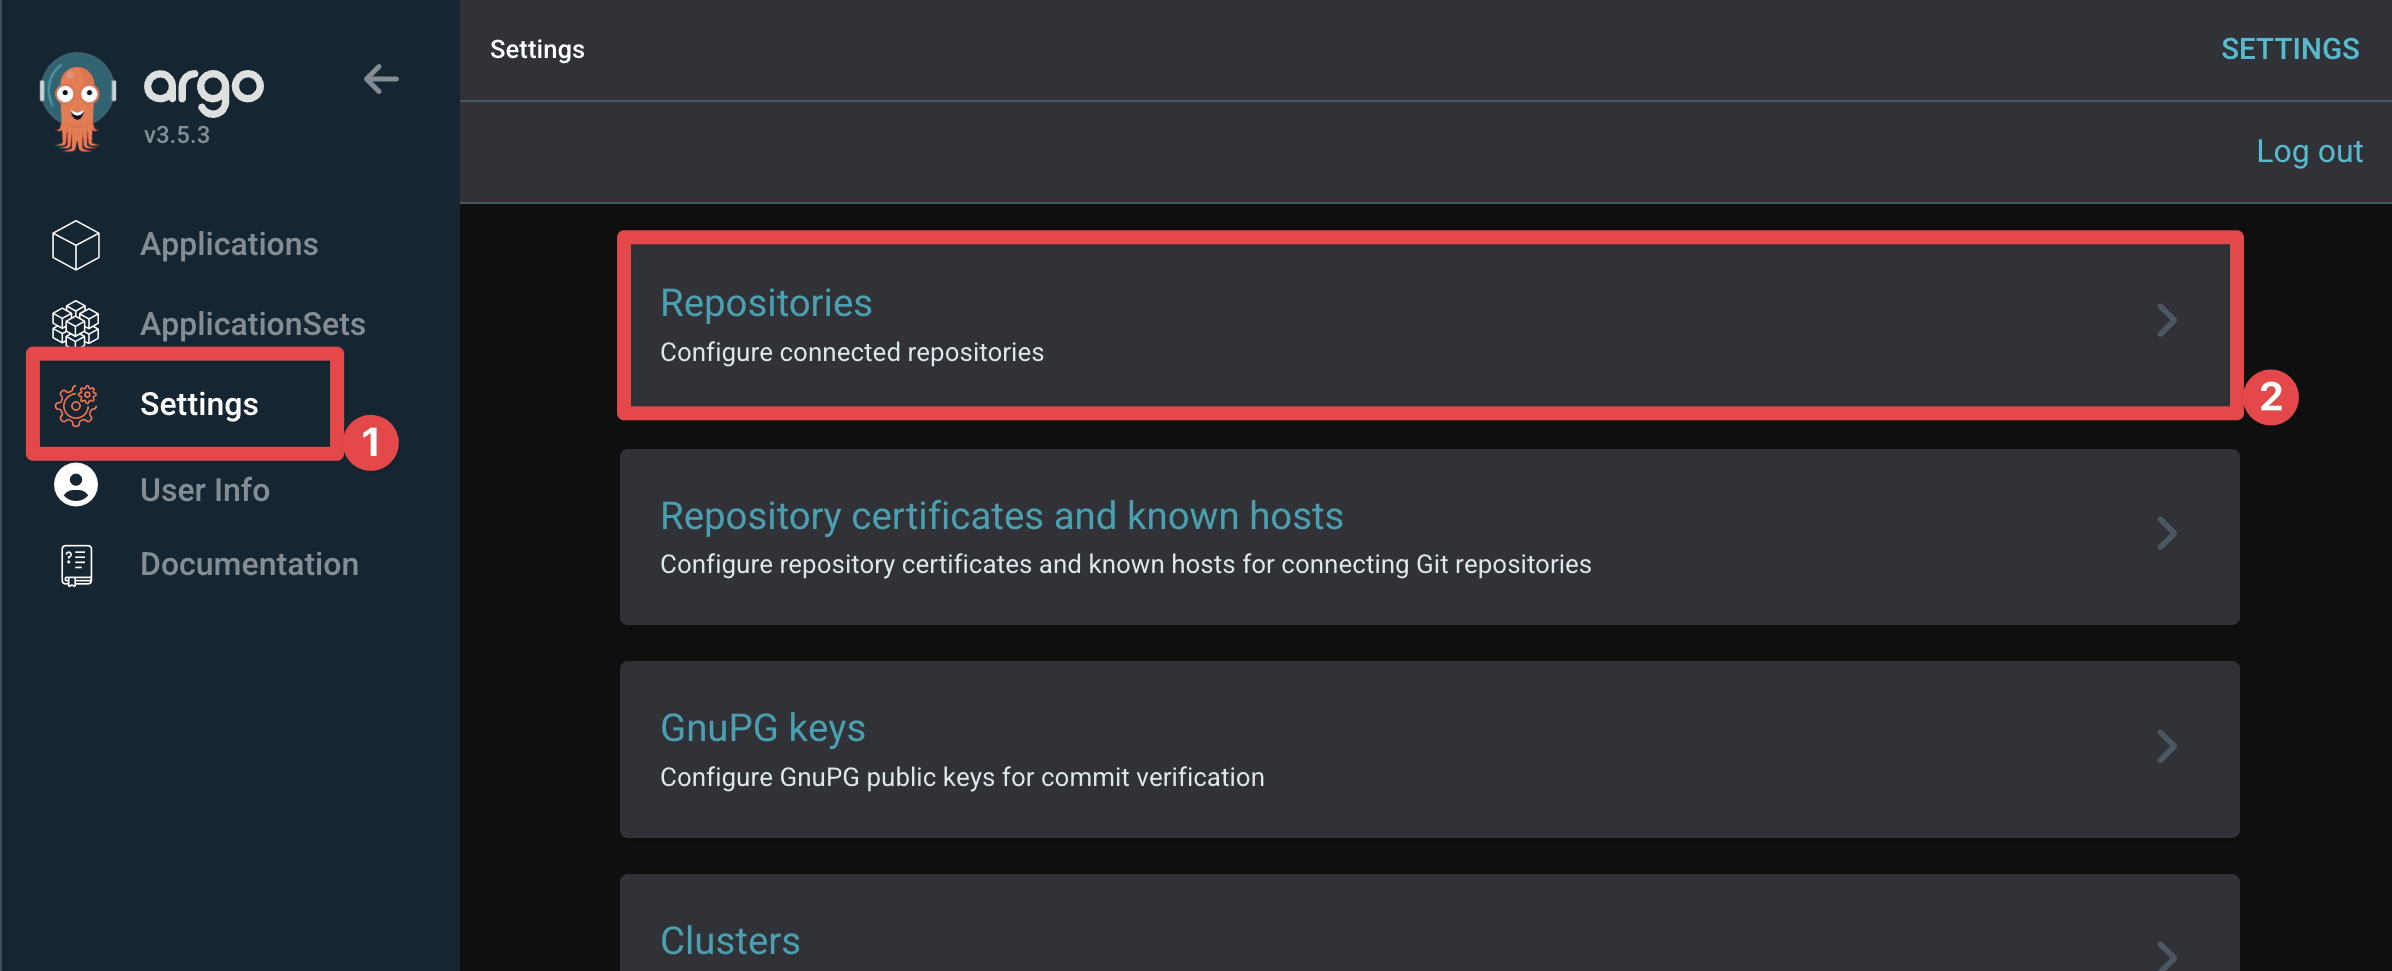Click the Documentation book icon
This screenshot has width=2392, height=971.
tap(76, 565)
